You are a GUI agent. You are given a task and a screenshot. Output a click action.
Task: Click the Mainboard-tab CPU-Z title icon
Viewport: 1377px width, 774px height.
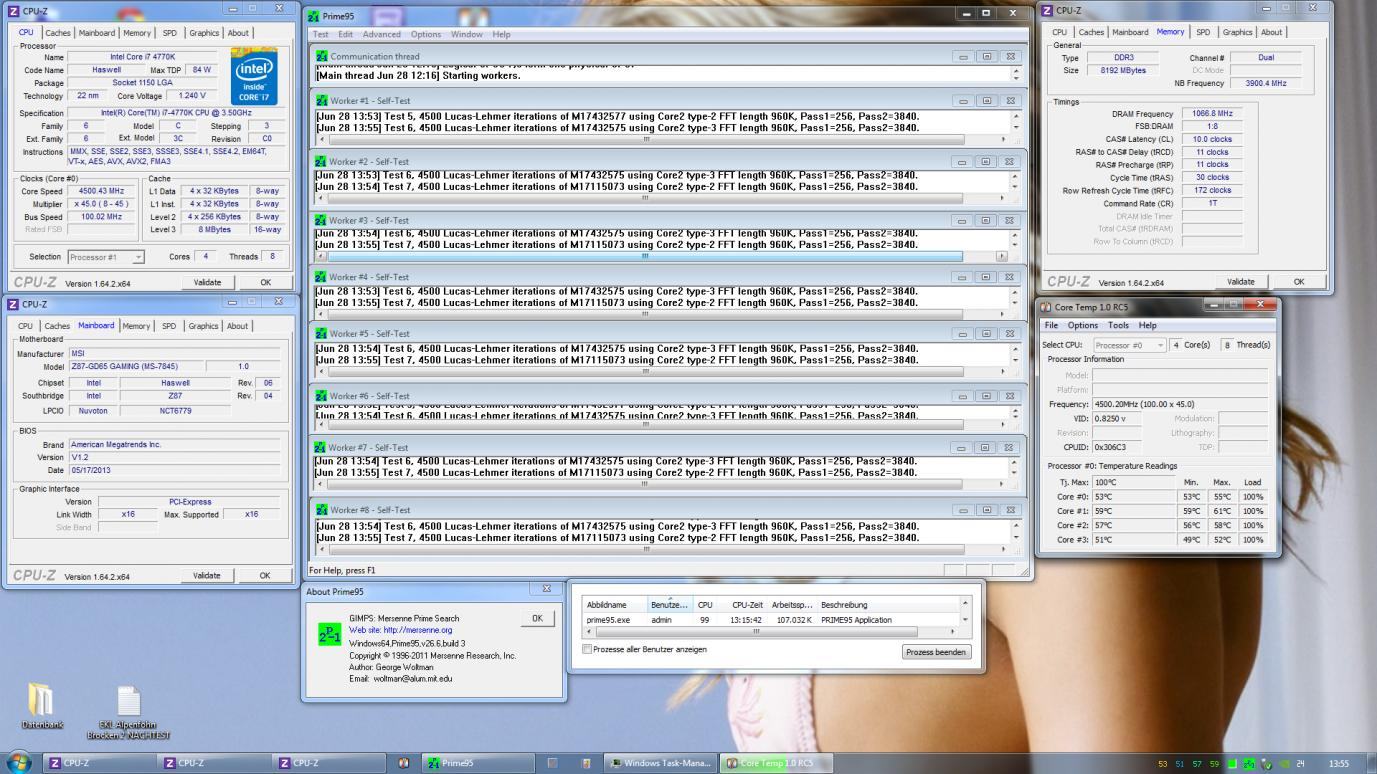click(13, 304)
